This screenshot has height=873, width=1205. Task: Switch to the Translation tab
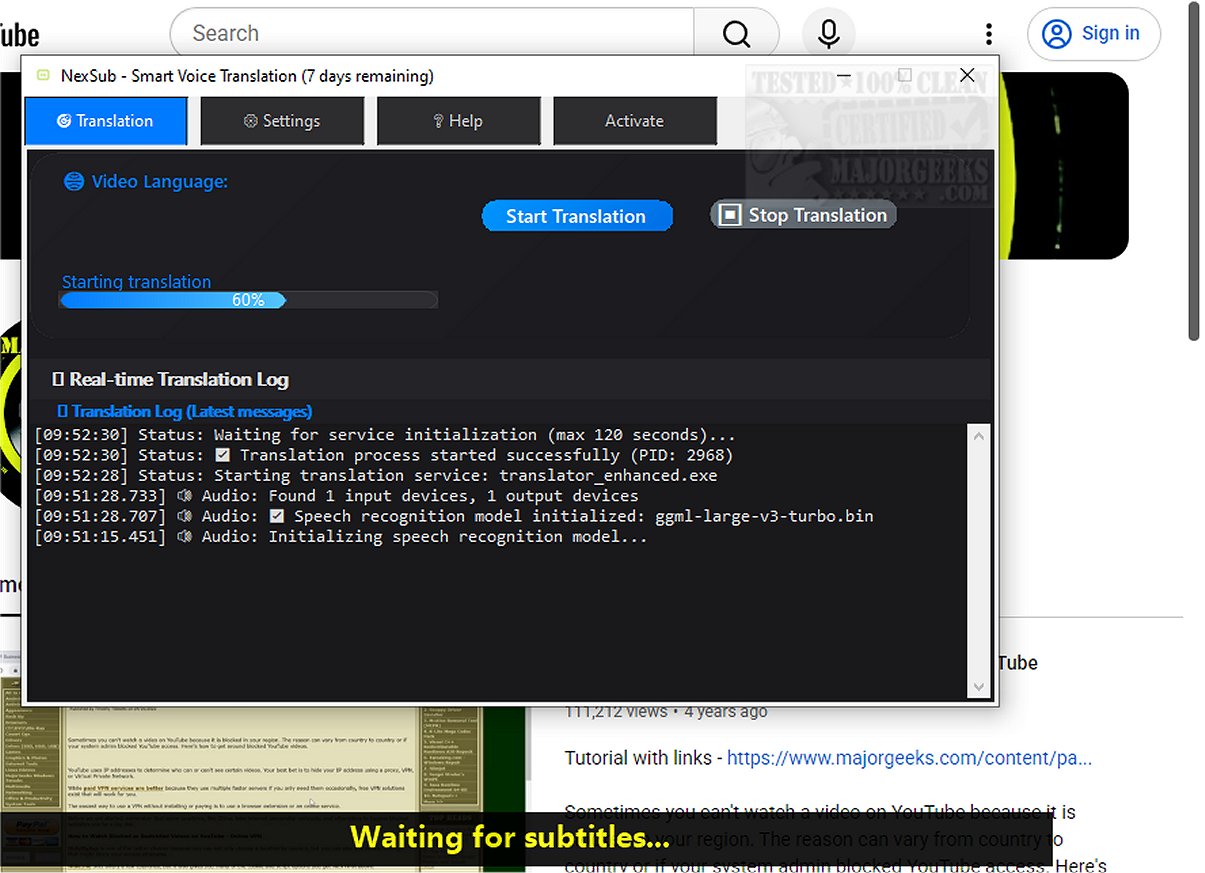point(106,121)
